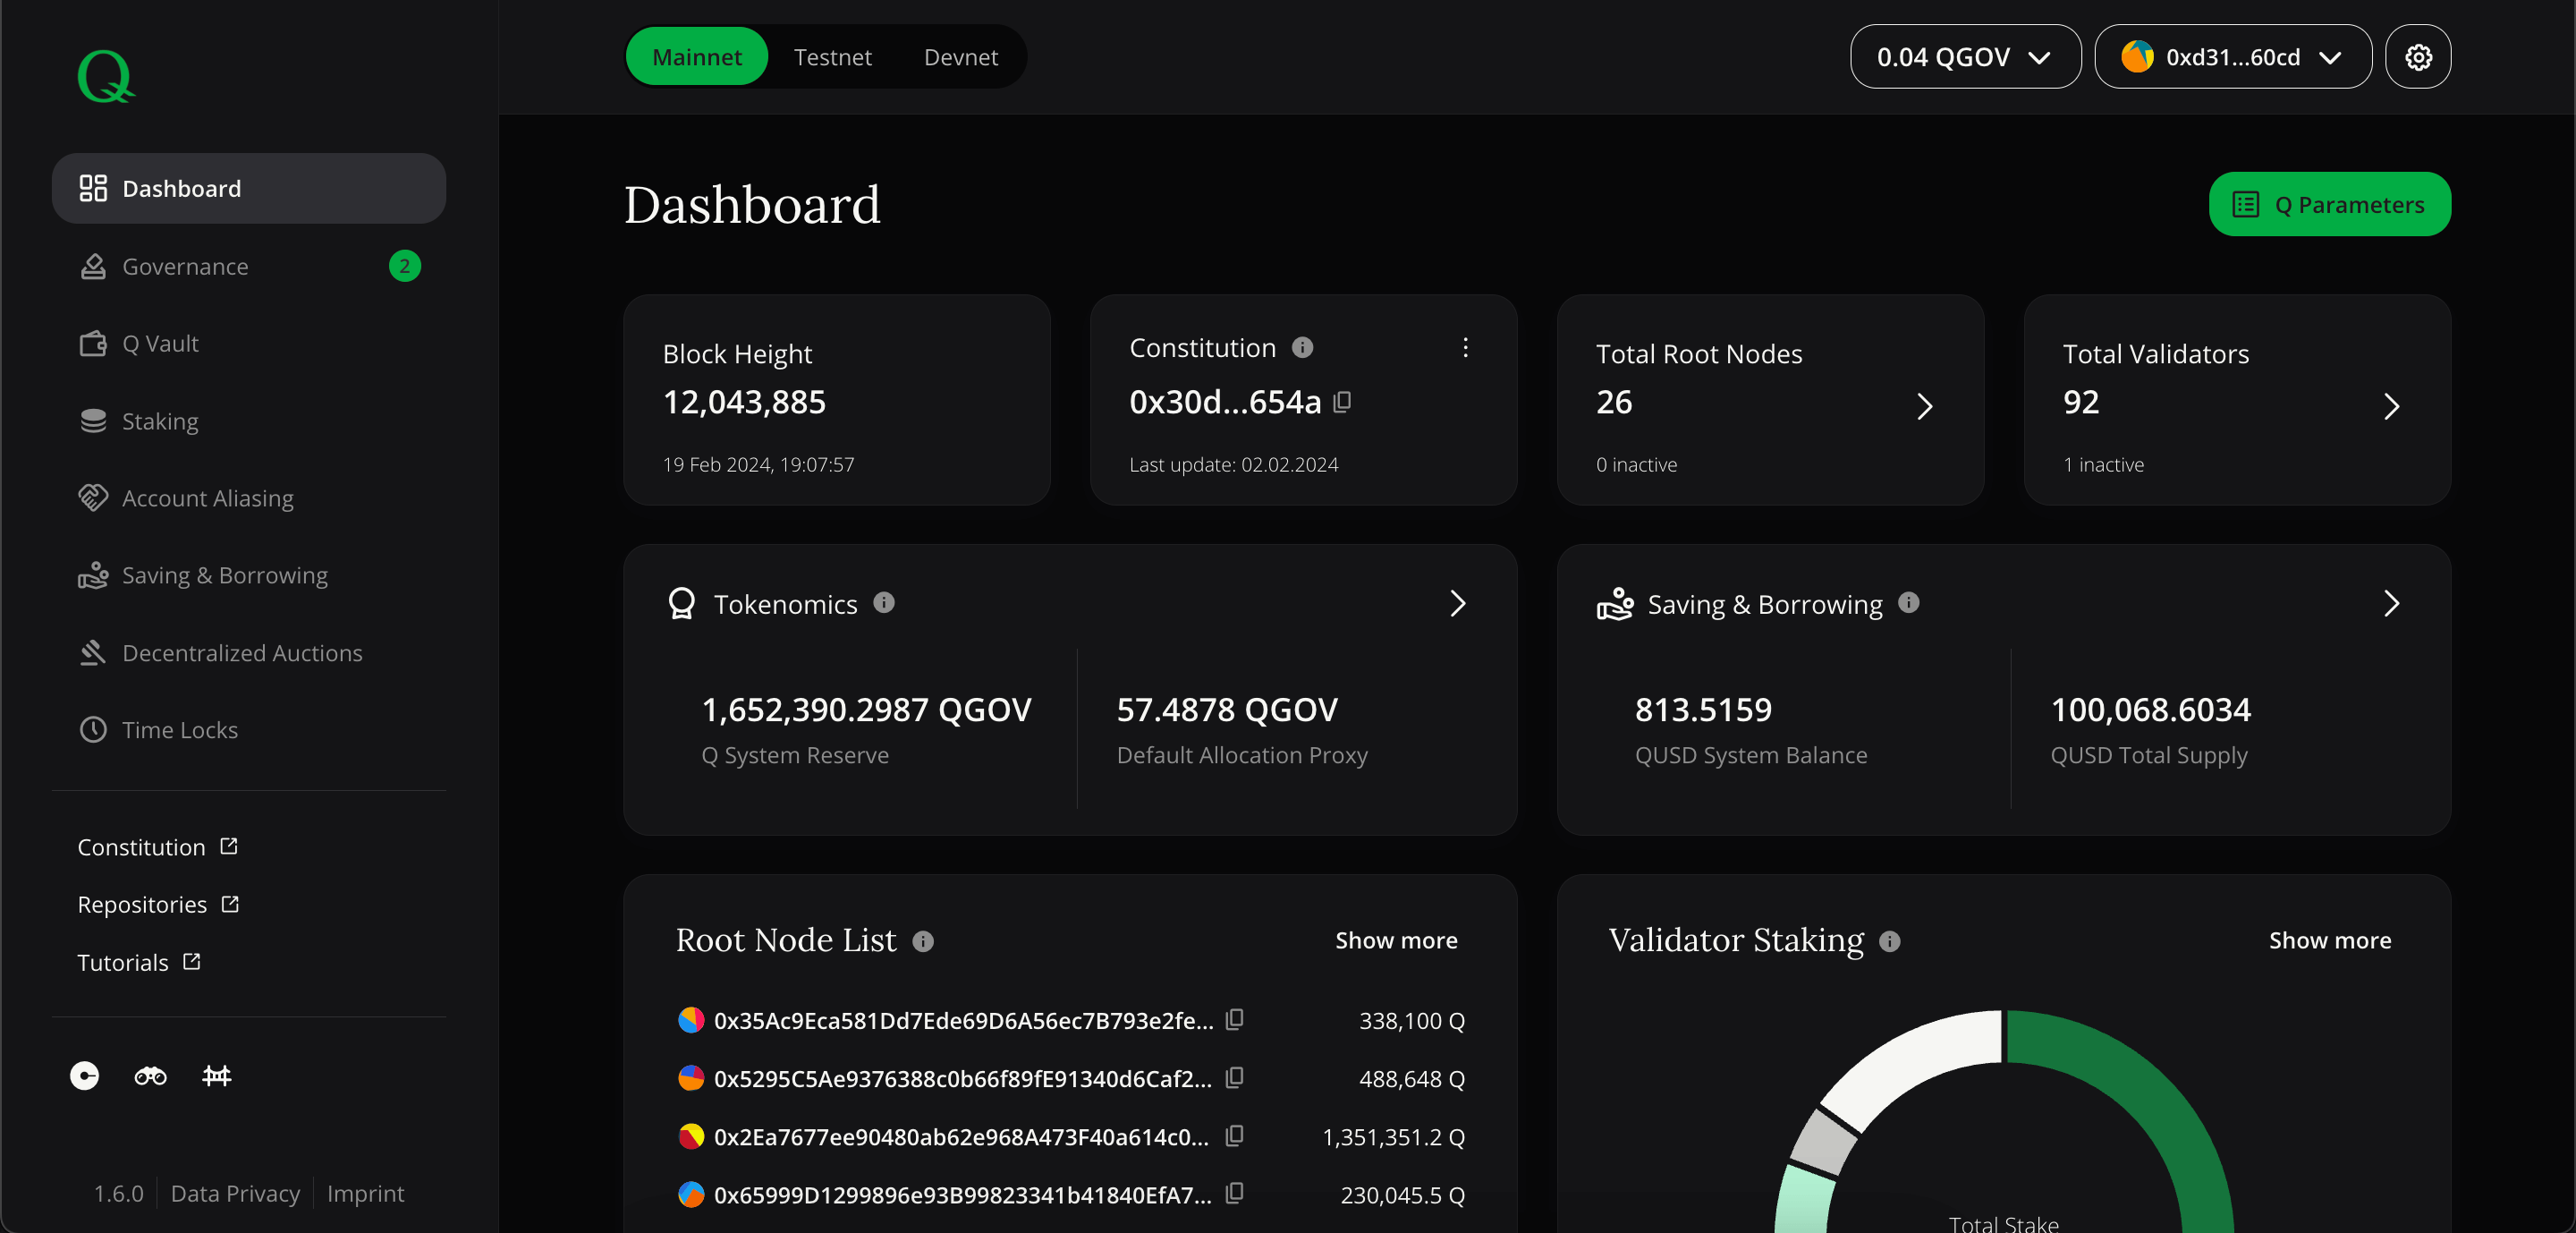The width and height of the screenshot is (2576, 1233).
Task: Click the Q Parameters button
Action: 2330,204
